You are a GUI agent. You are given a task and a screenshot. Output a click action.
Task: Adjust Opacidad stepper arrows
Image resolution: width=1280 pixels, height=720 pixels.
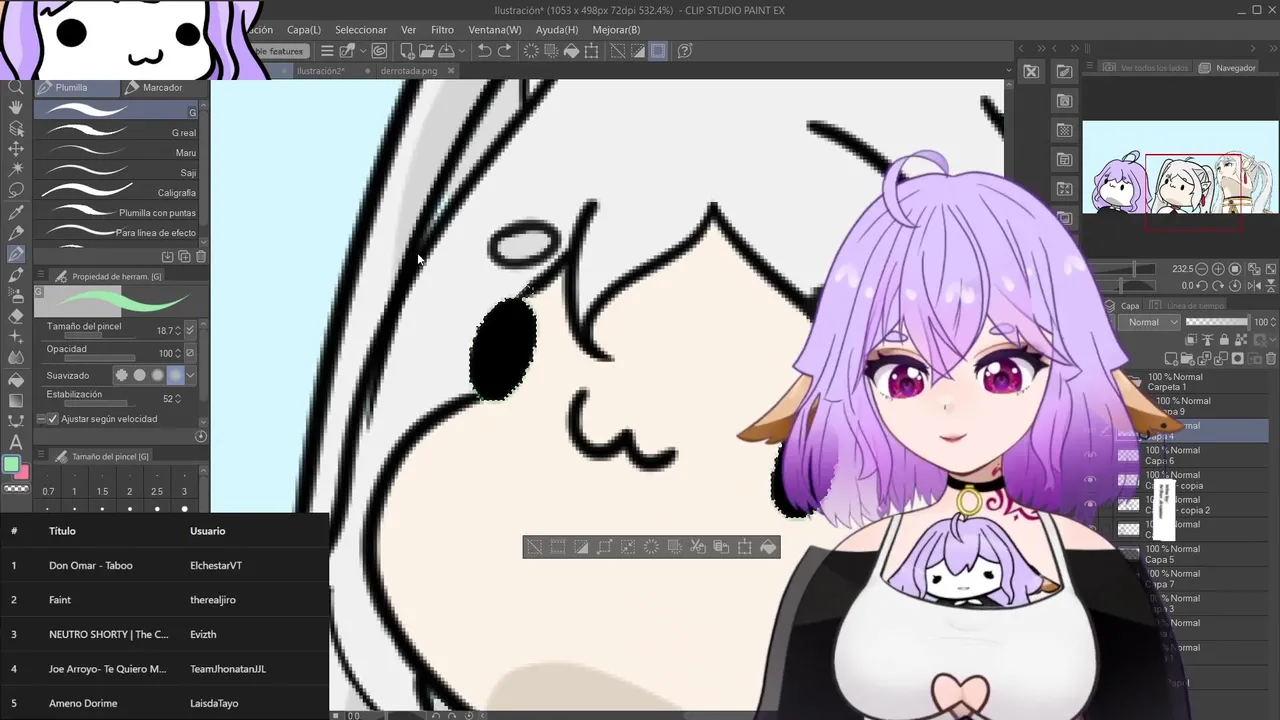(178, 353)
